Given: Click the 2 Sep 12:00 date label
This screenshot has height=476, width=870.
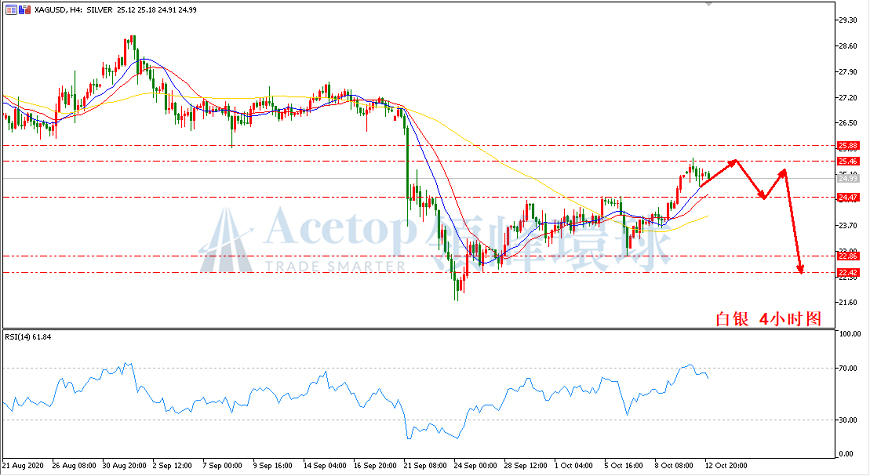Looking at the screenshot, I should click(x=173, y=465).
